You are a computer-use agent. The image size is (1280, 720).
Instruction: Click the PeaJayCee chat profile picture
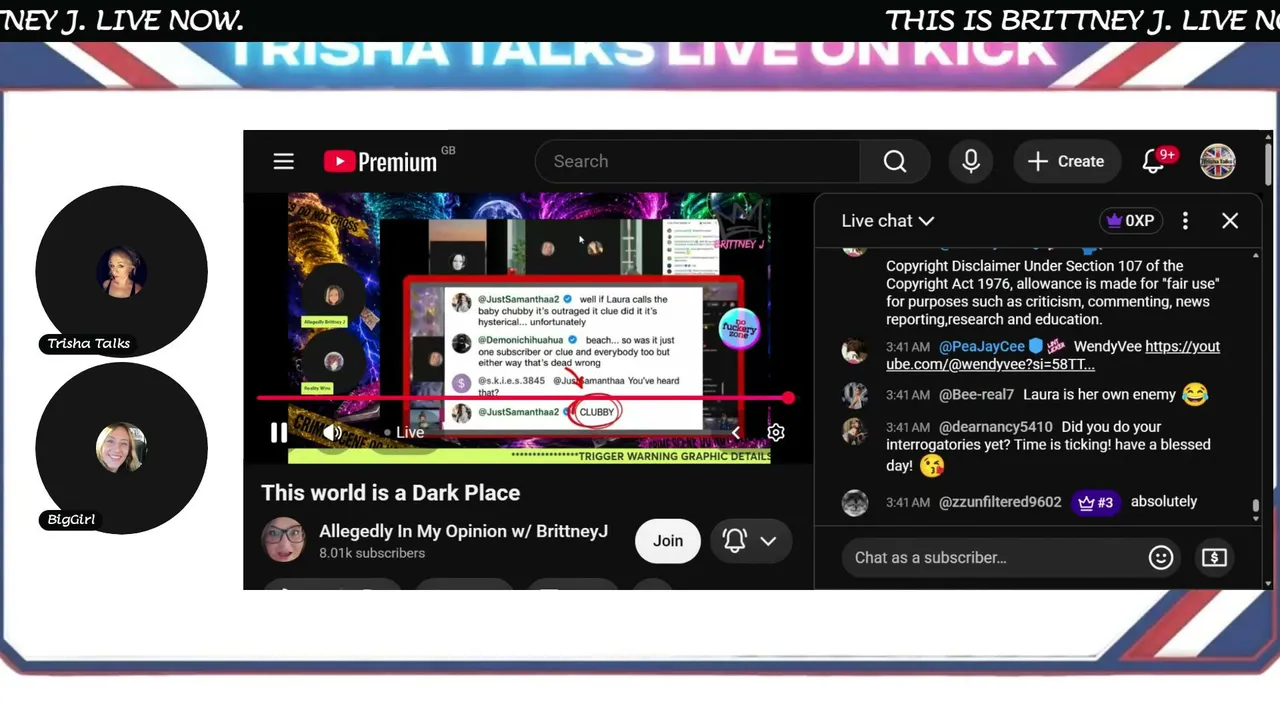(855, 351)
